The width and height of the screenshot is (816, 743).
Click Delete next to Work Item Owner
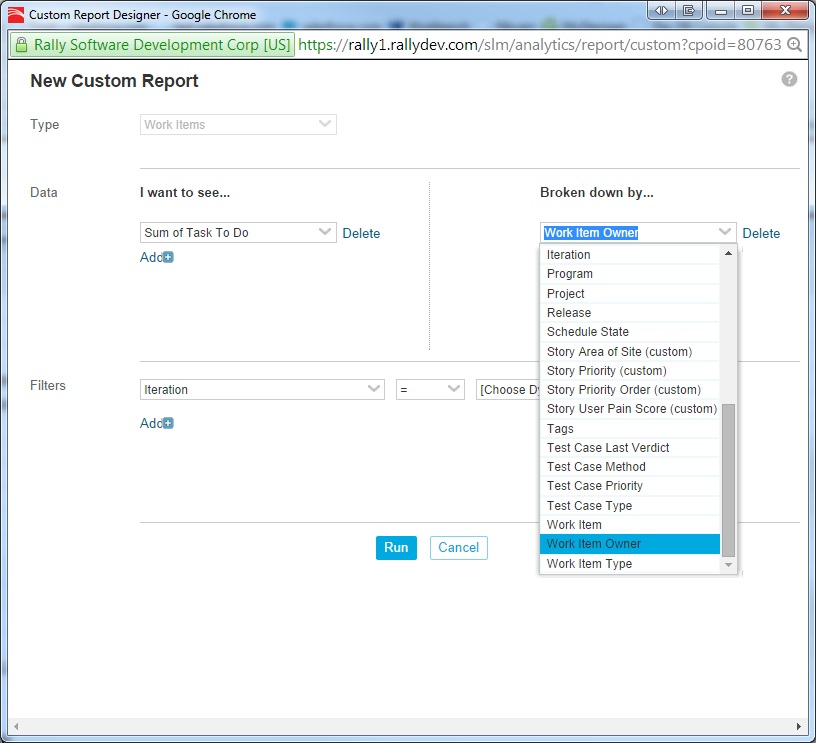[x=762, y=233]
